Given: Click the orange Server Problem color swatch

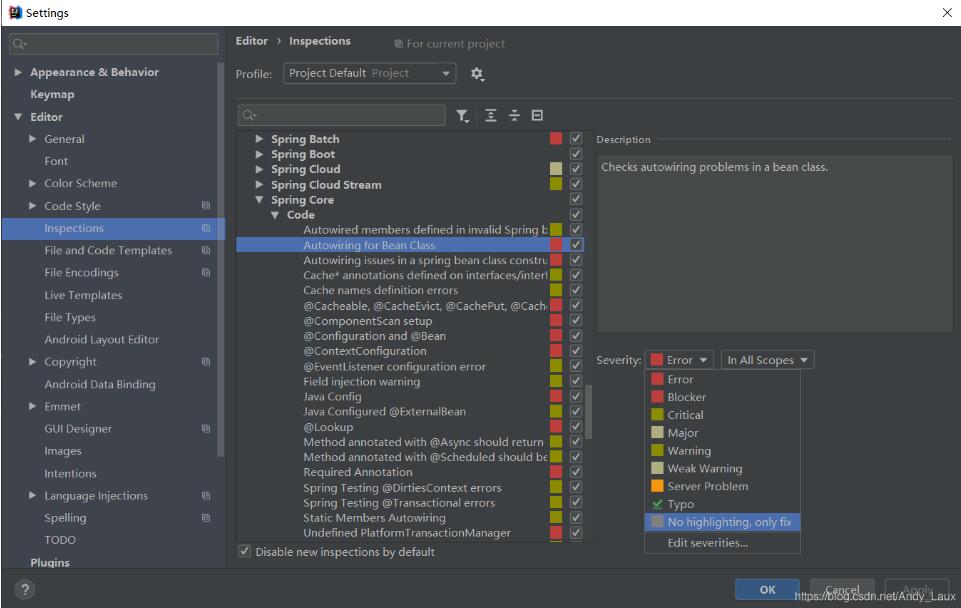Looking at the screenshot, I should (x=657, y=486).
